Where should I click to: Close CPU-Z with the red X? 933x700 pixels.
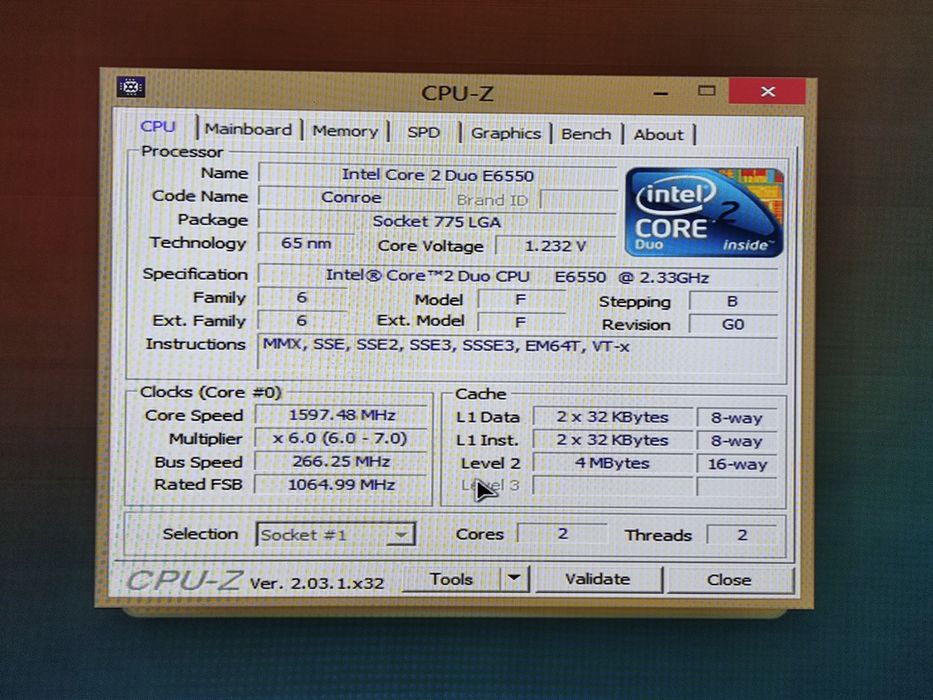coord(767,91)
